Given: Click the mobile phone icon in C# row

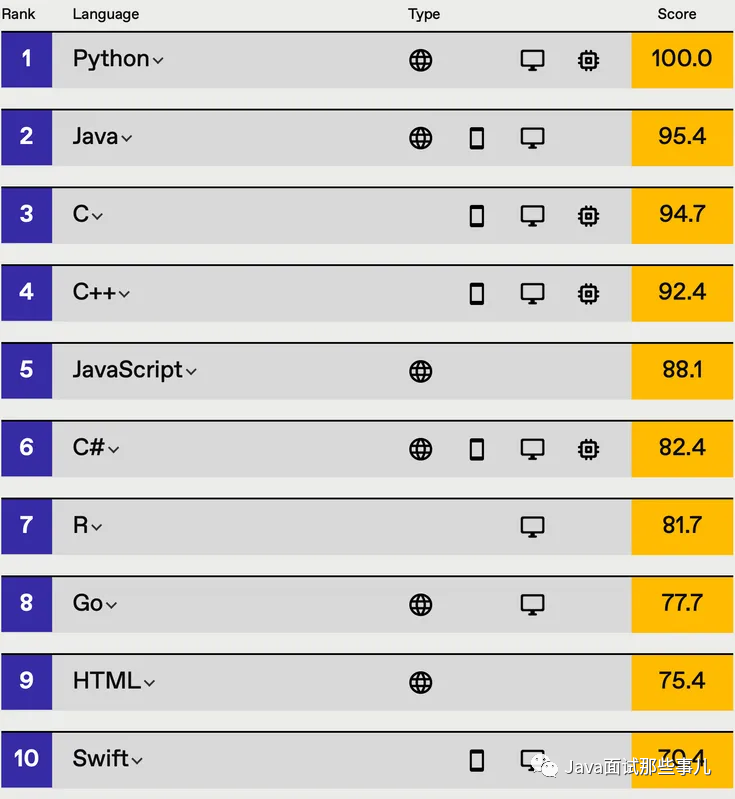Looking at the screenshot, I should pyautogui.click(x=477, y=449).
